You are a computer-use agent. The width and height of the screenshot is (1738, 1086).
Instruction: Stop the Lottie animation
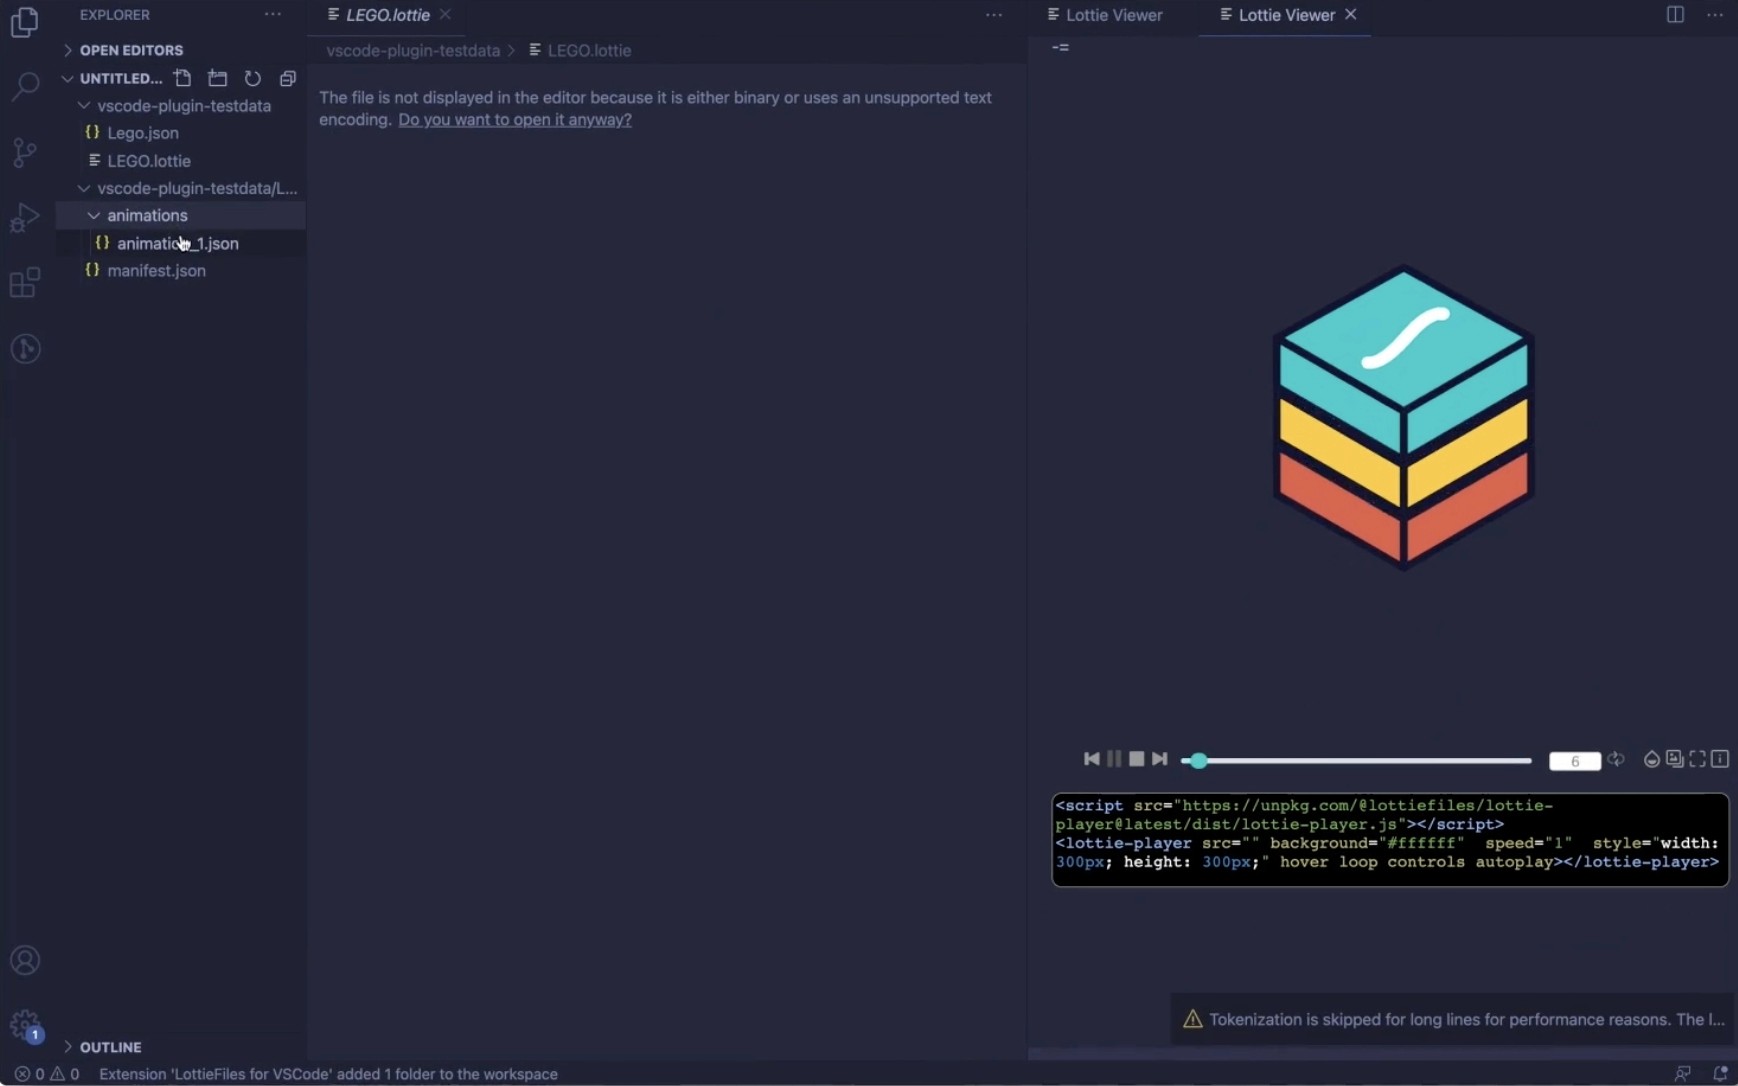pyautogui.click(x=1137, y=759)
